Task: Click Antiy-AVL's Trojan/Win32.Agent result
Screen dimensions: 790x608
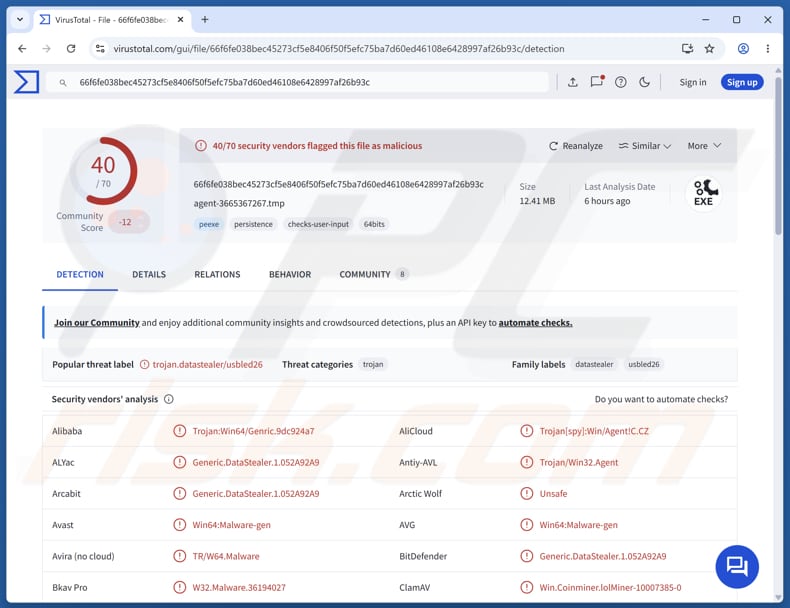Action: click(578, 462)
